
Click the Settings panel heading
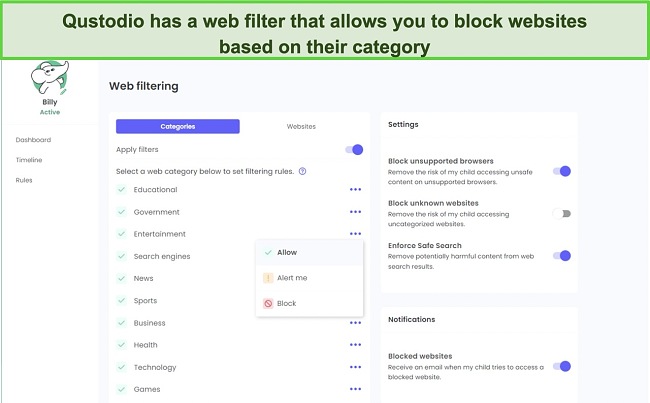403,124
